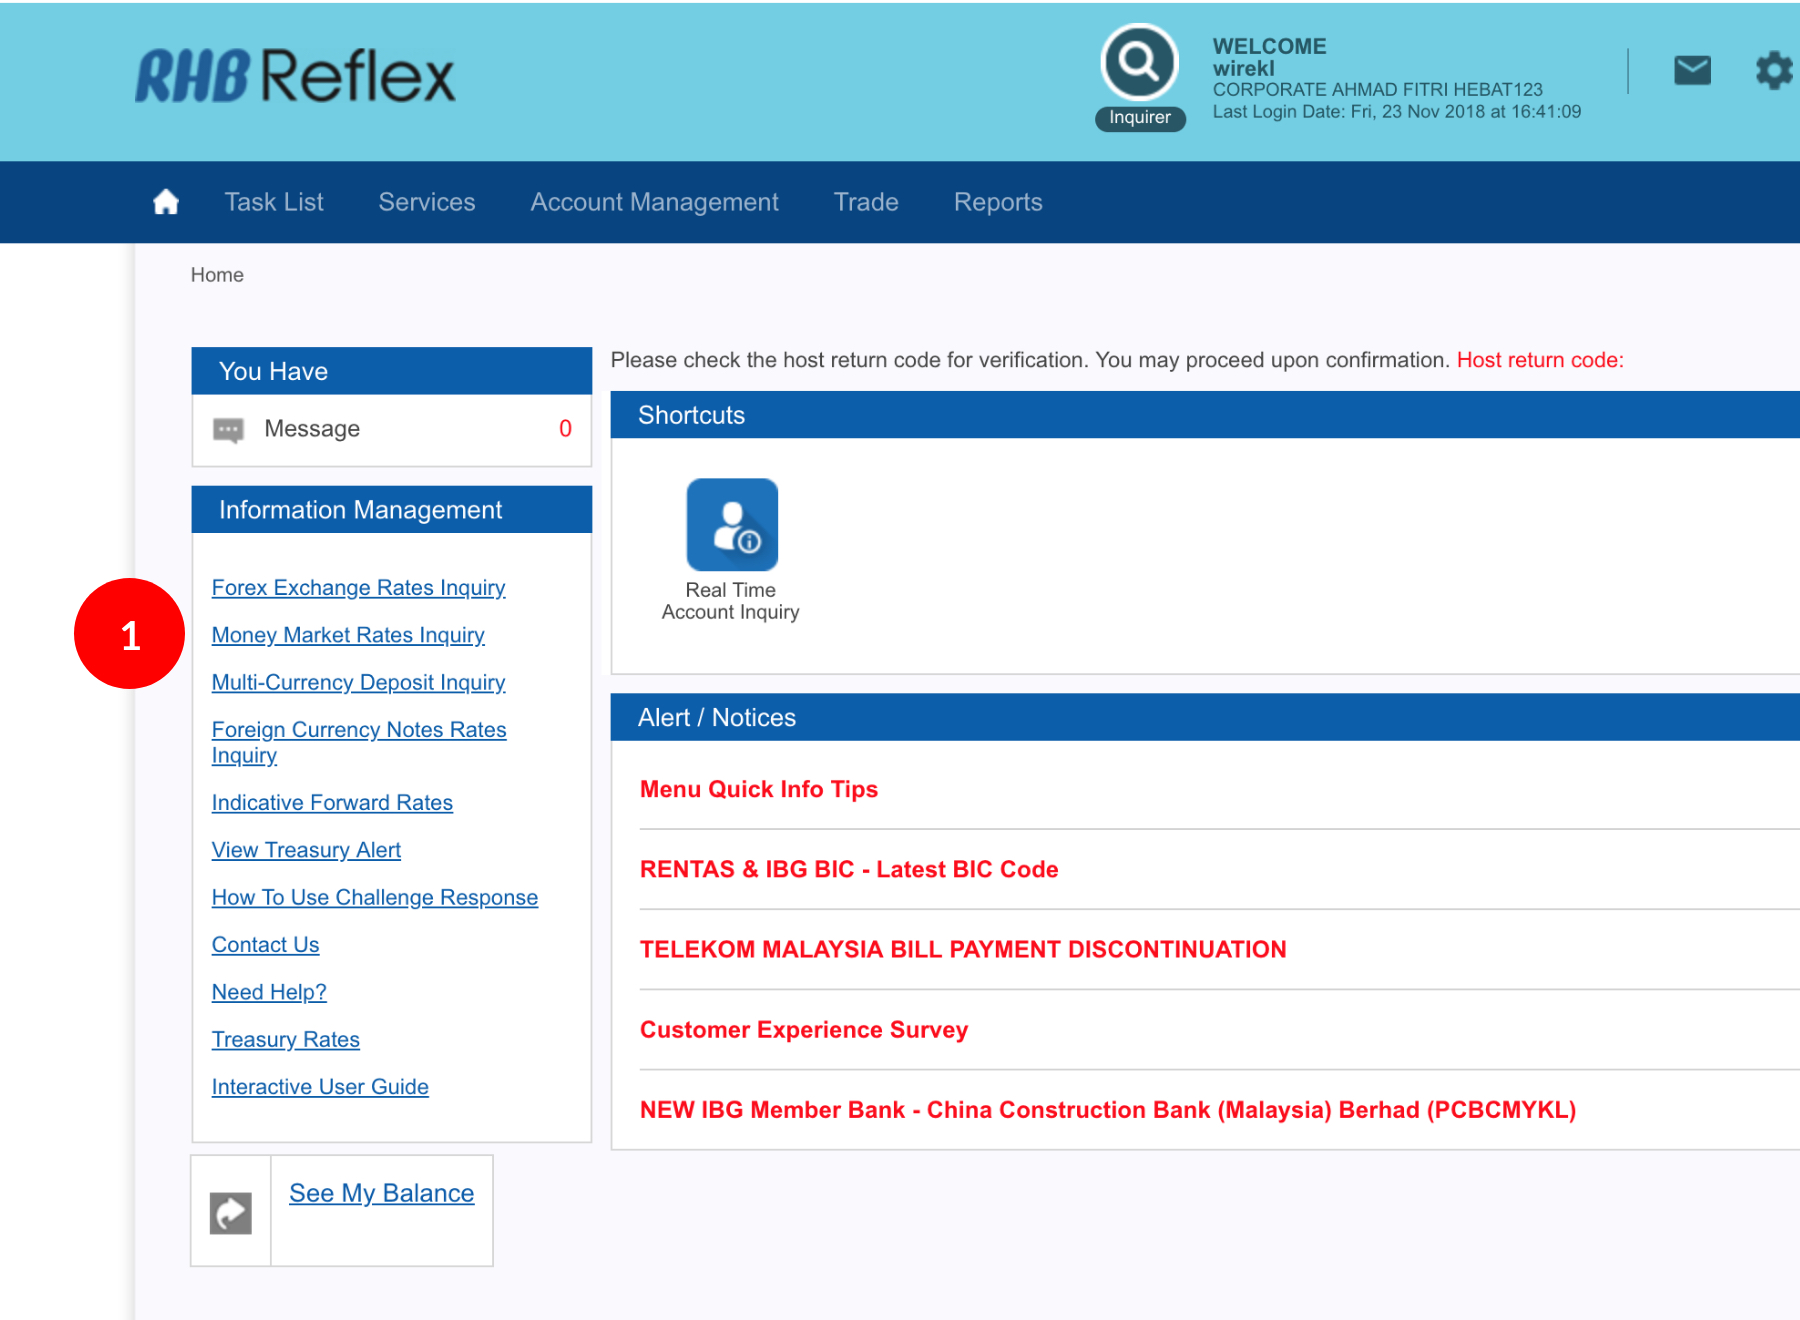The height and width of the screenshot is (1320, 1800).
Task: Open Forex Exchange Rates Inquiry link
Action: pyautogui.click(x=358, y=588)
